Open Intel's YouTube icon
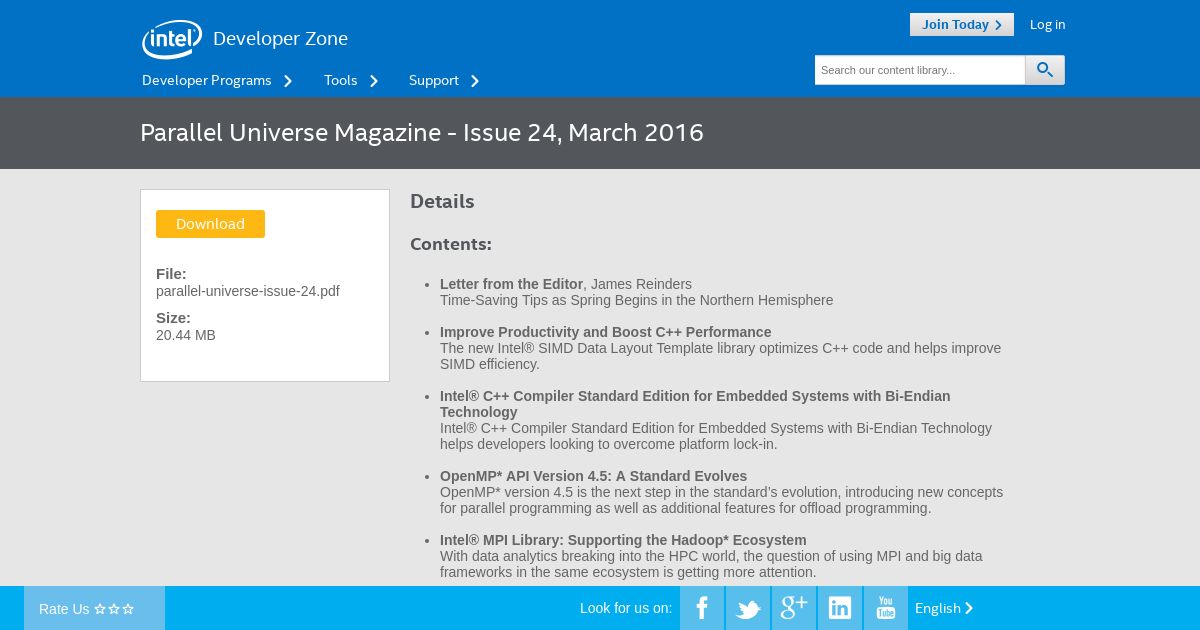The height and width of the screenshot is (630, 1200). click(886, 608)
